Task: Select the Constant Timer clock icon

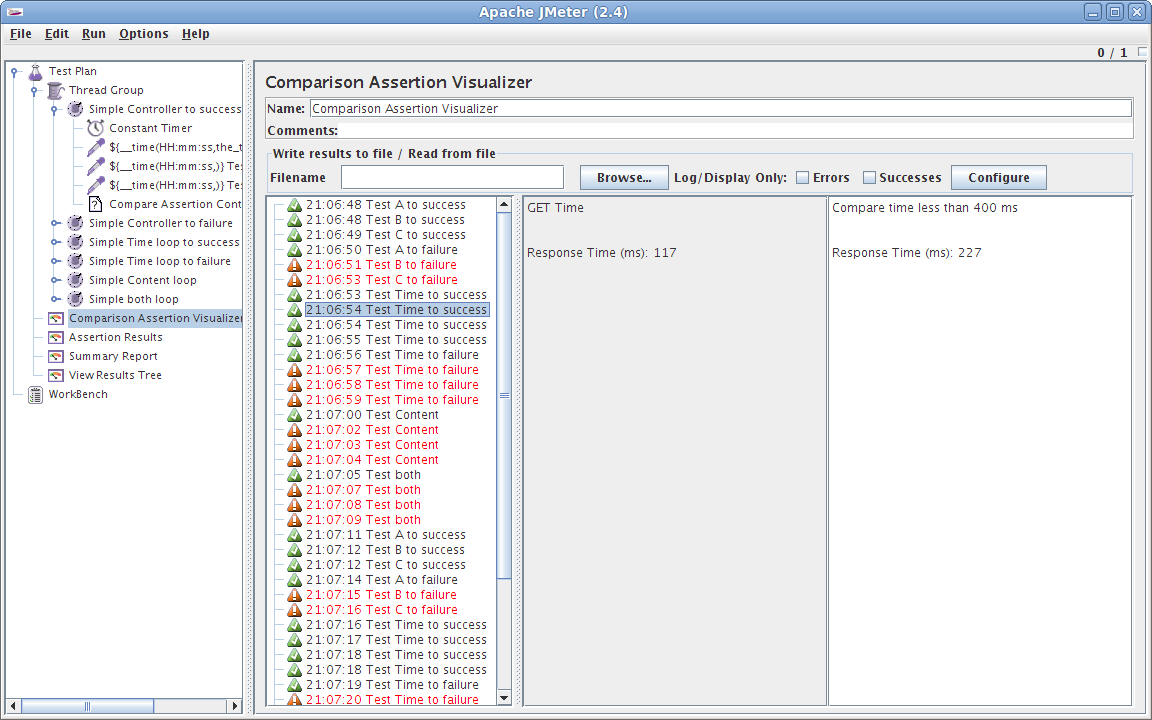Action: (x=96, y=128)
